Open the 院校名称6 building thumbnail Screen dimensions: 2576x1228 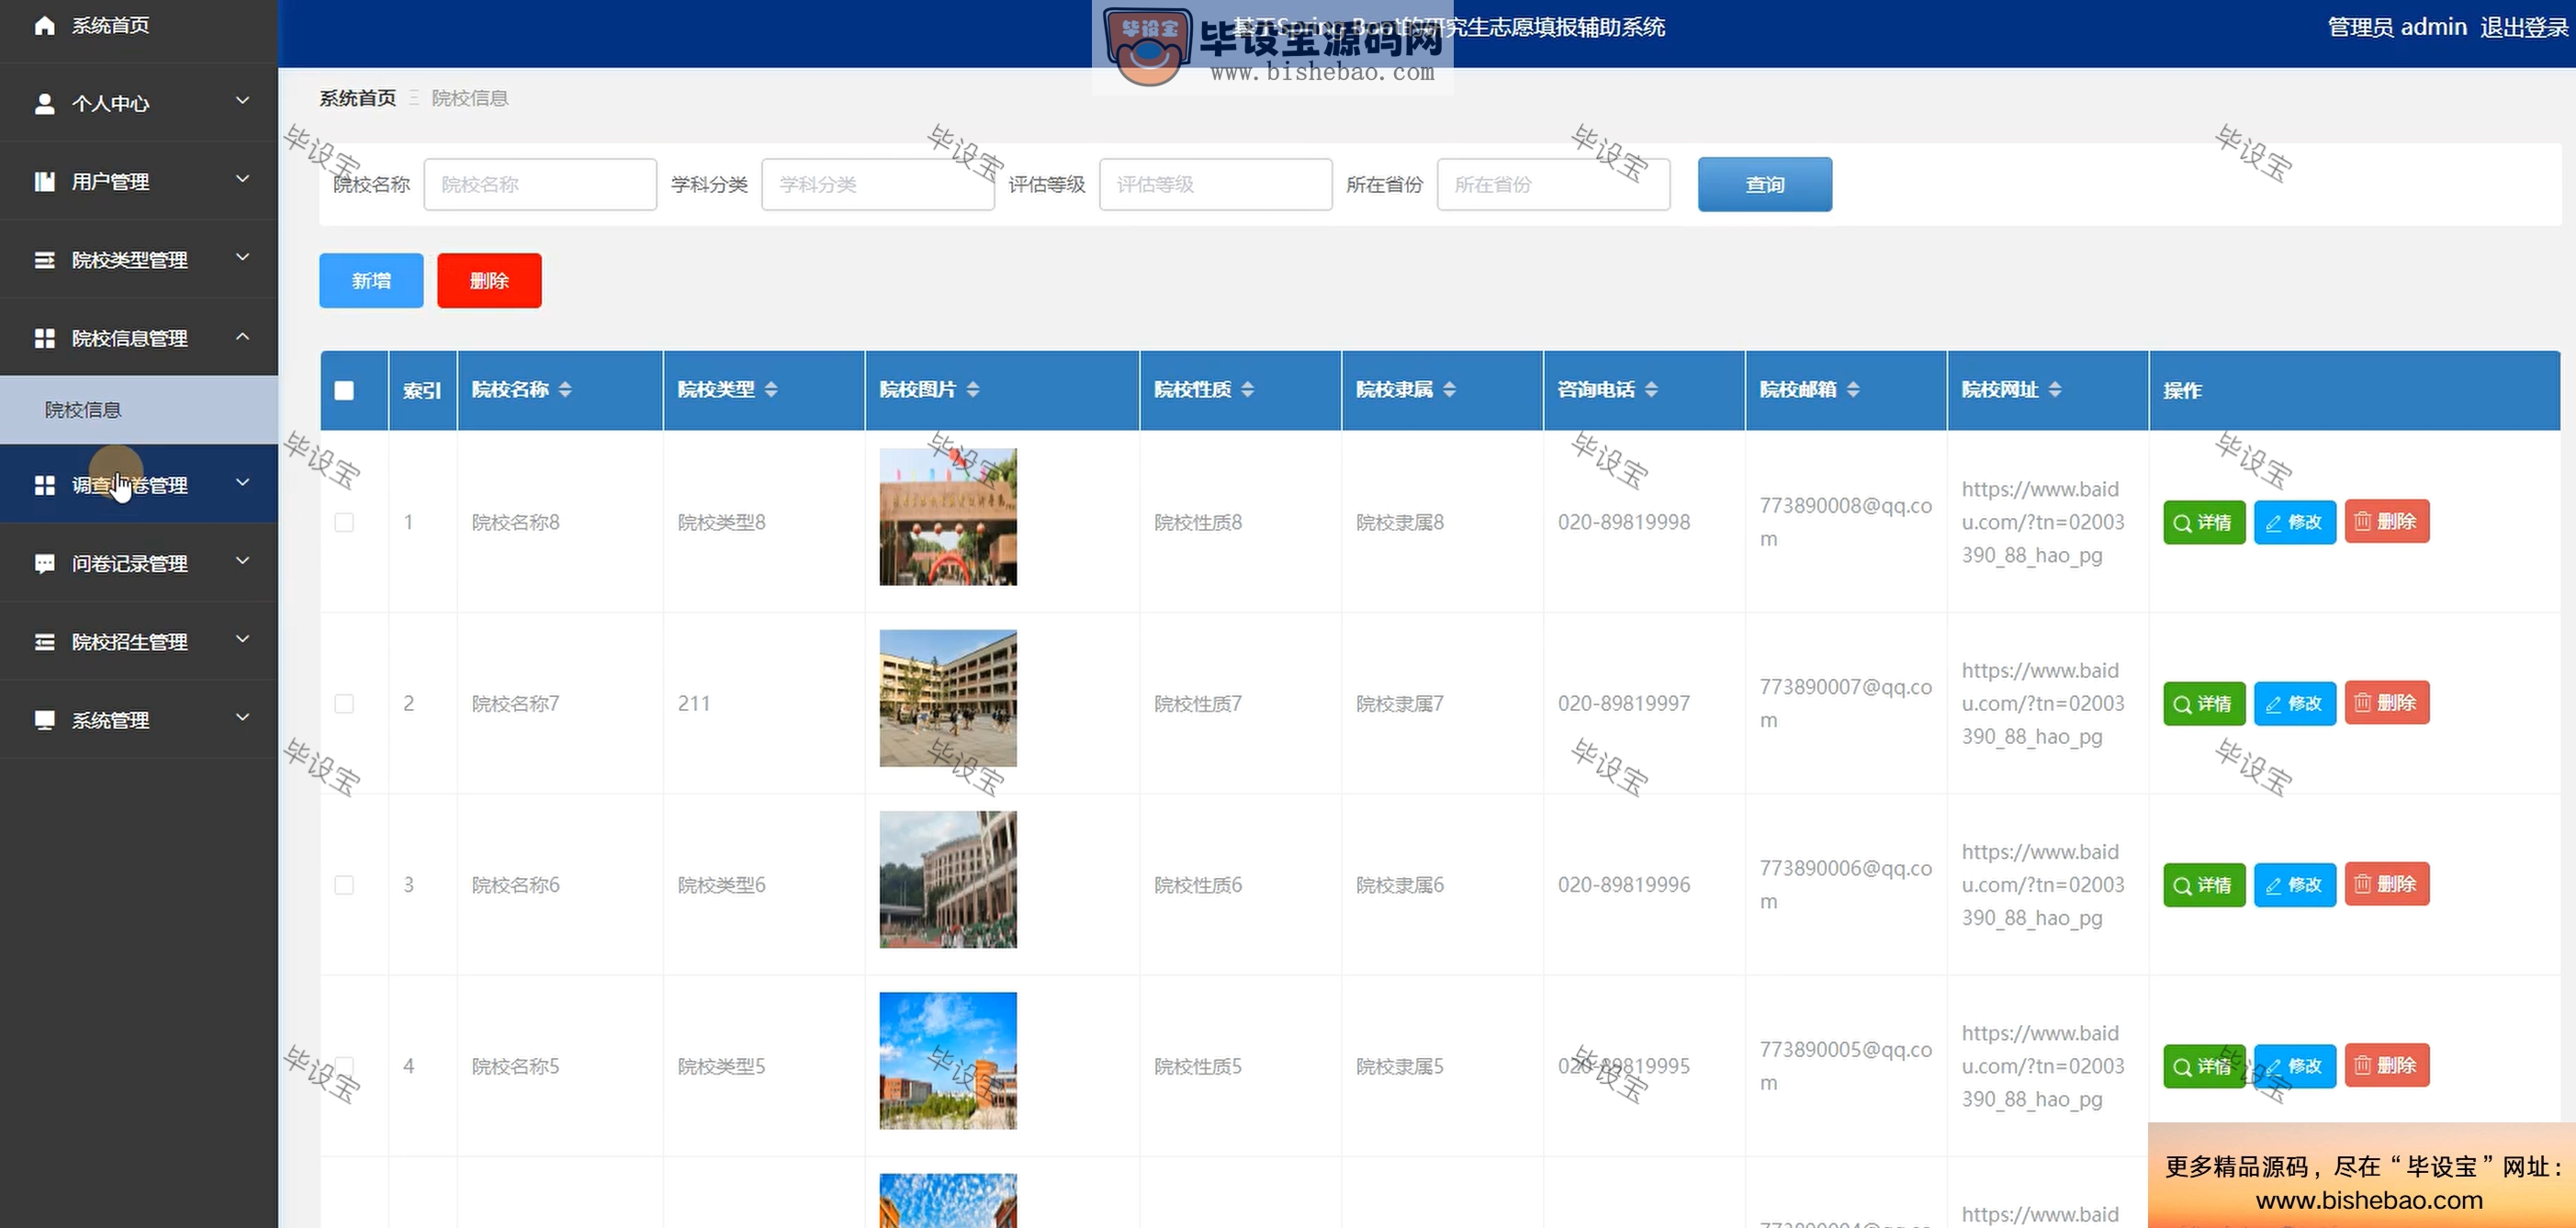pyautogui.click(x=948, y=880)
